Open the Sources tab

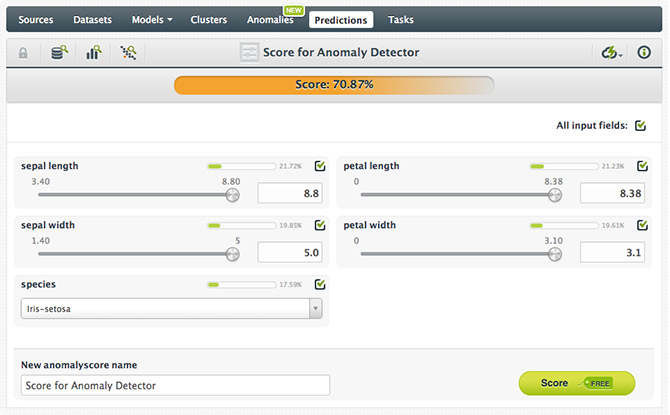36,19
